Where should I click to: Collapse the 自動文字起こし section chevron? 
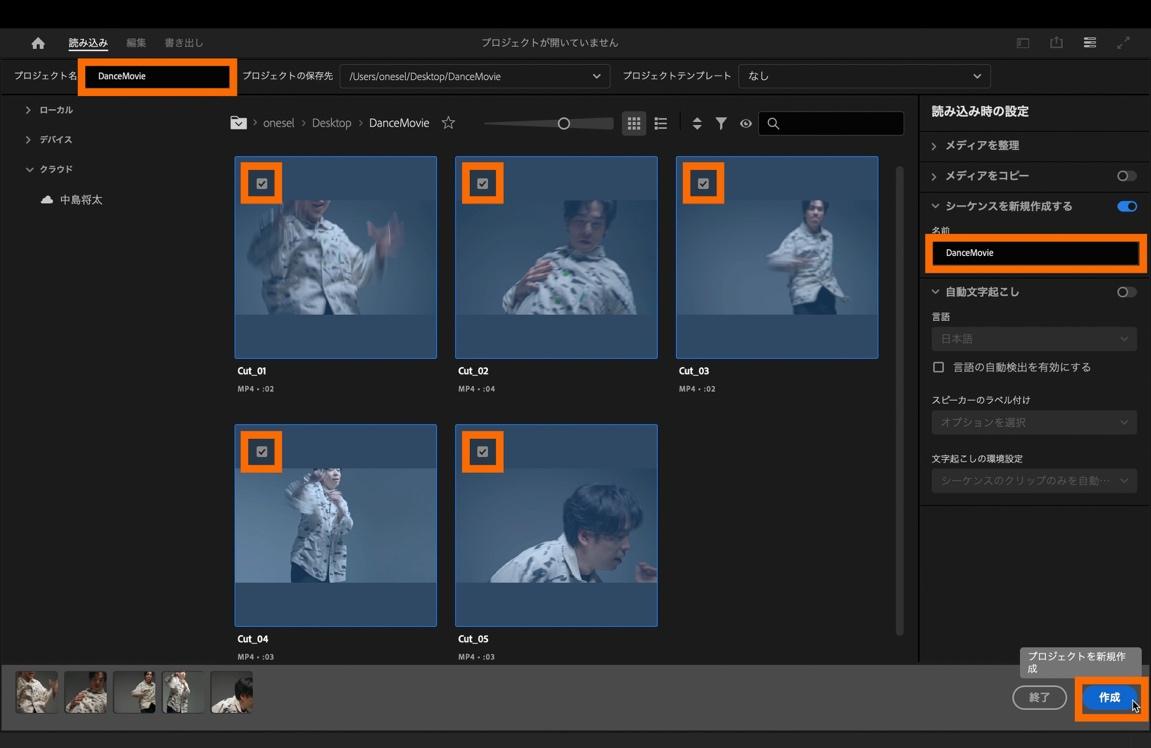935,292
